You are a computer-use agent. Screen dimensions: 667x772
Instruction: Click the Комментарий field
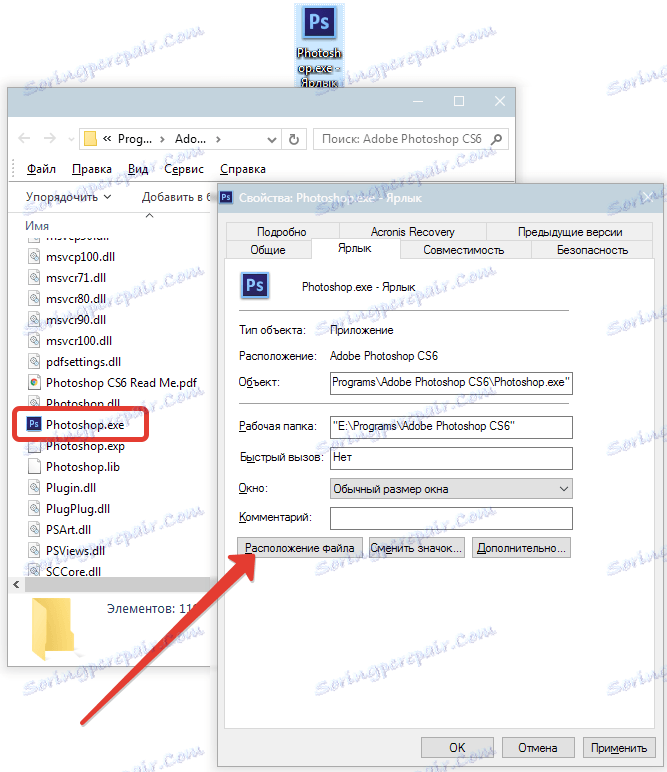click(x=451, y=518)
